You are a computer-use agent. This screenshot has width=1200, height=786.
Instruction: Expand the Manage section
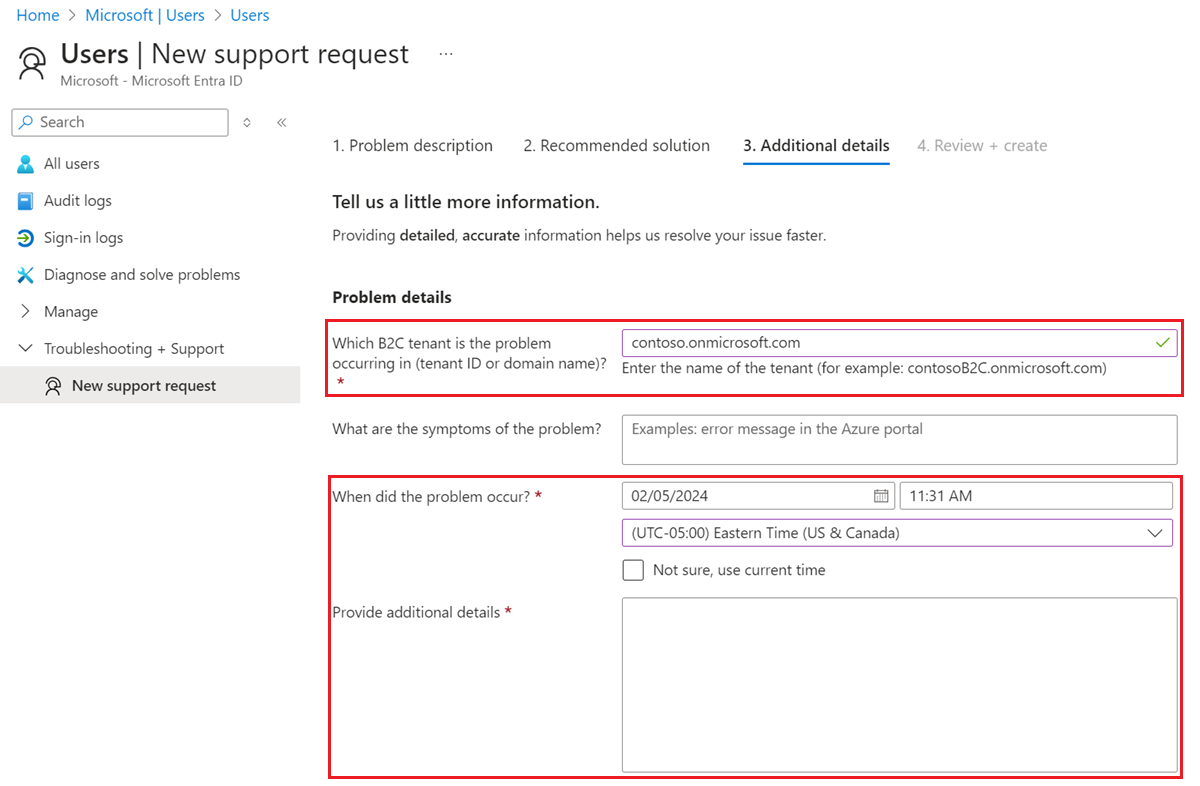[26, 312]
